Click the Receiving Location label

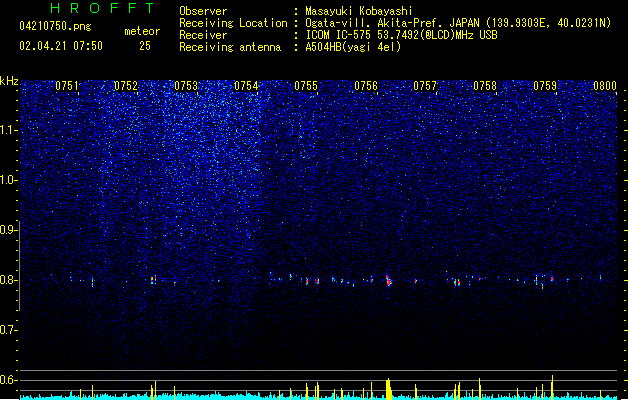tap(233, 23)
